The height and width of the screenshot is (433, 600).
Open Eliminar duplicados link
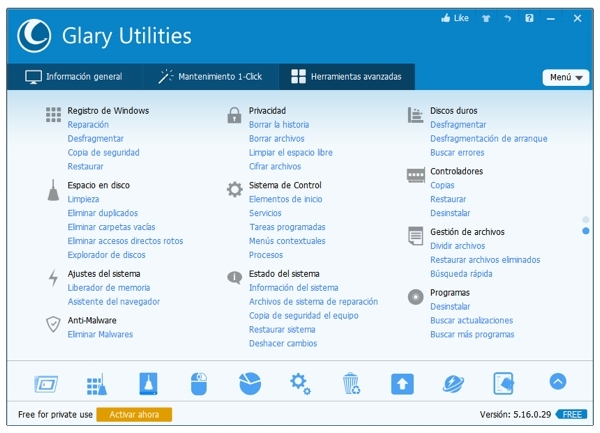pyautogui.click(x=103, y=213)
